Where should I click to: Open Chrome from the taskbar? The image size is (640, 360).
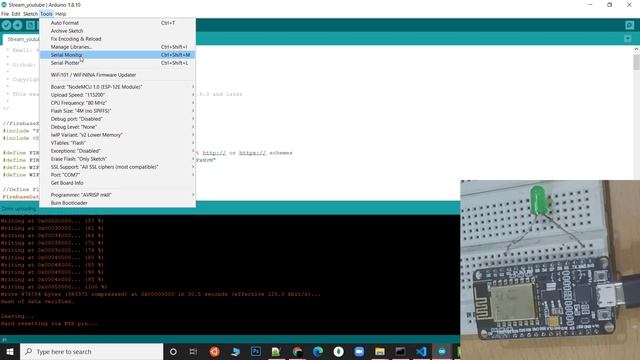(297, 351)
